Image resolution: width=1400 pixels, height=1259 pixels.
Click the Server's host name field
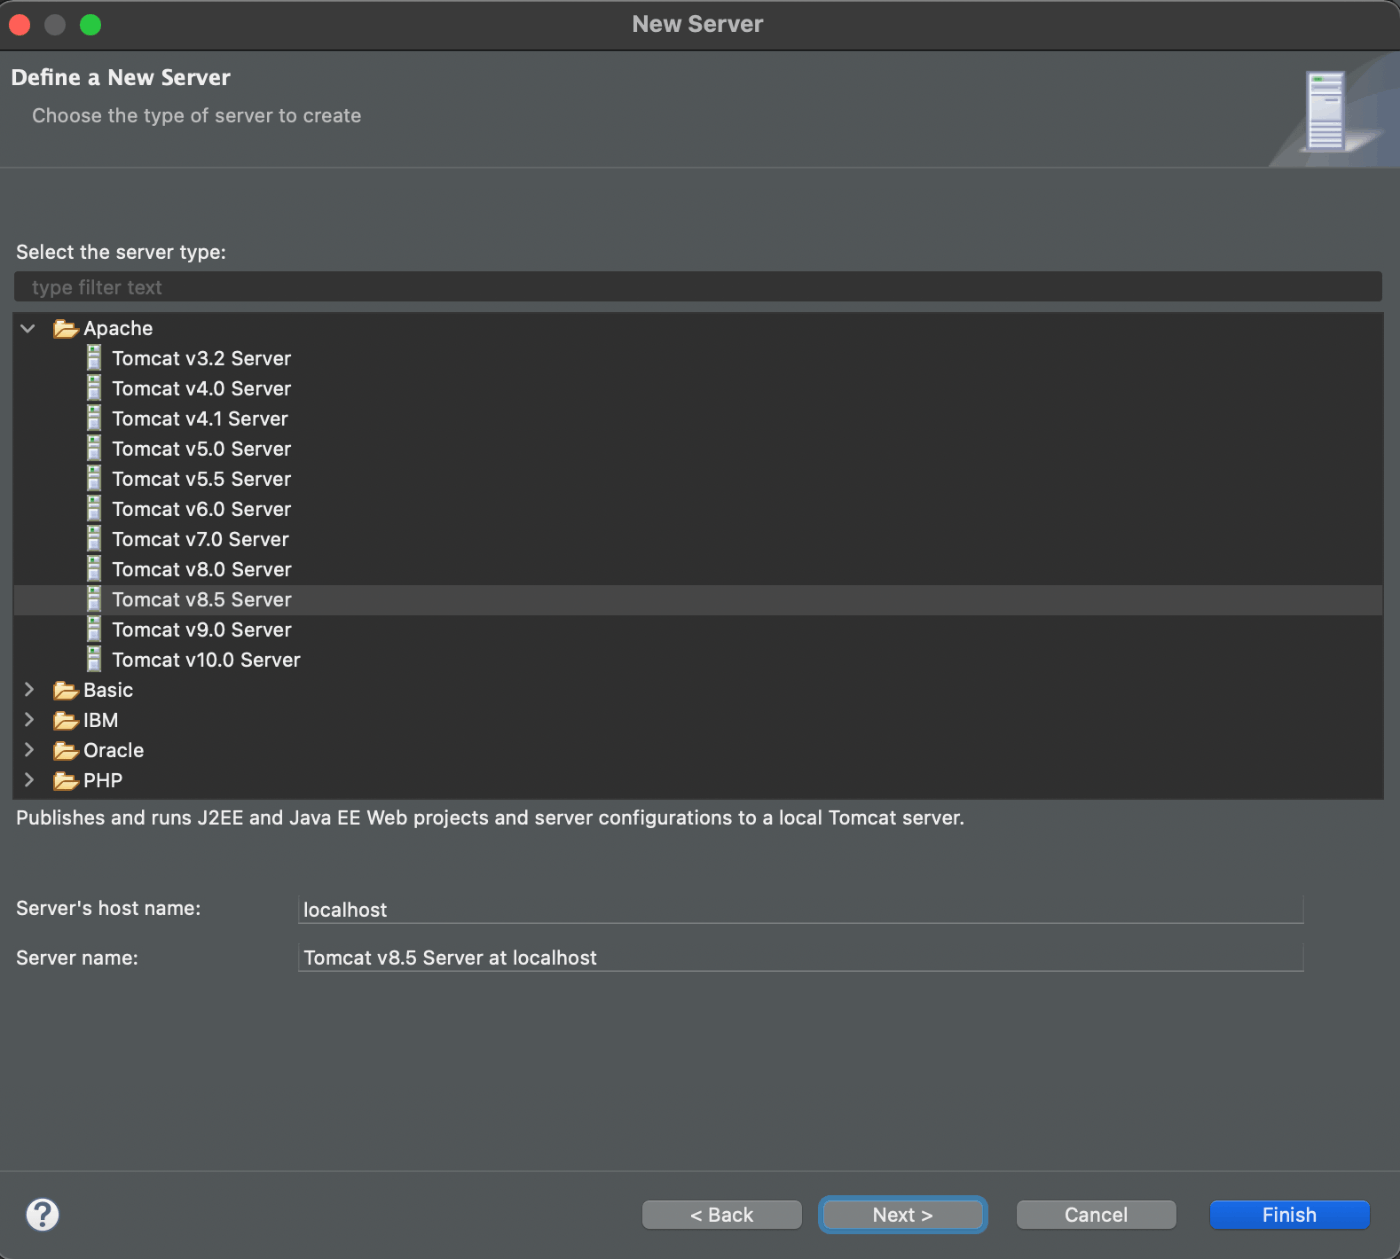[x=800, y=909]
